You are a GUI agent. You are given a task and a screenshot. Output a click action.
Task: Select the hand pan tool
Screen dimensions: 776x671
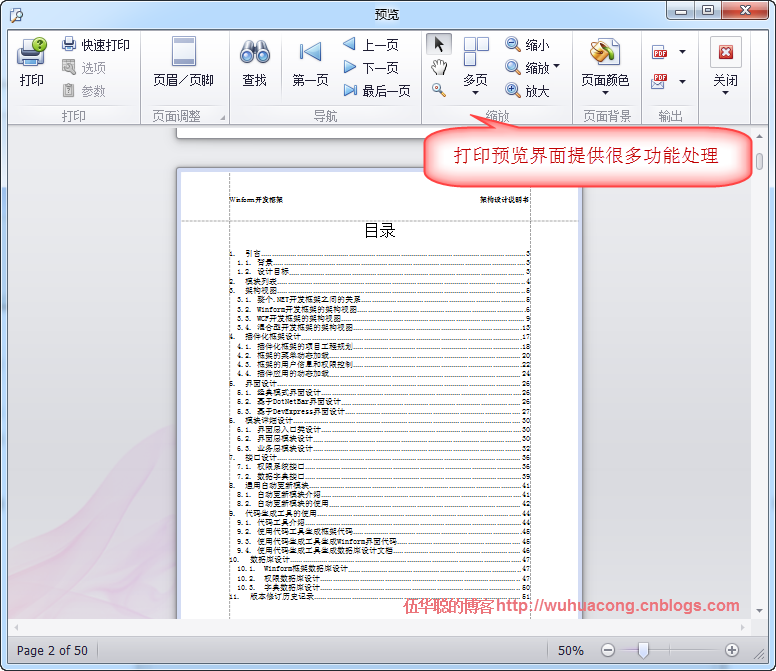point(438,67)
